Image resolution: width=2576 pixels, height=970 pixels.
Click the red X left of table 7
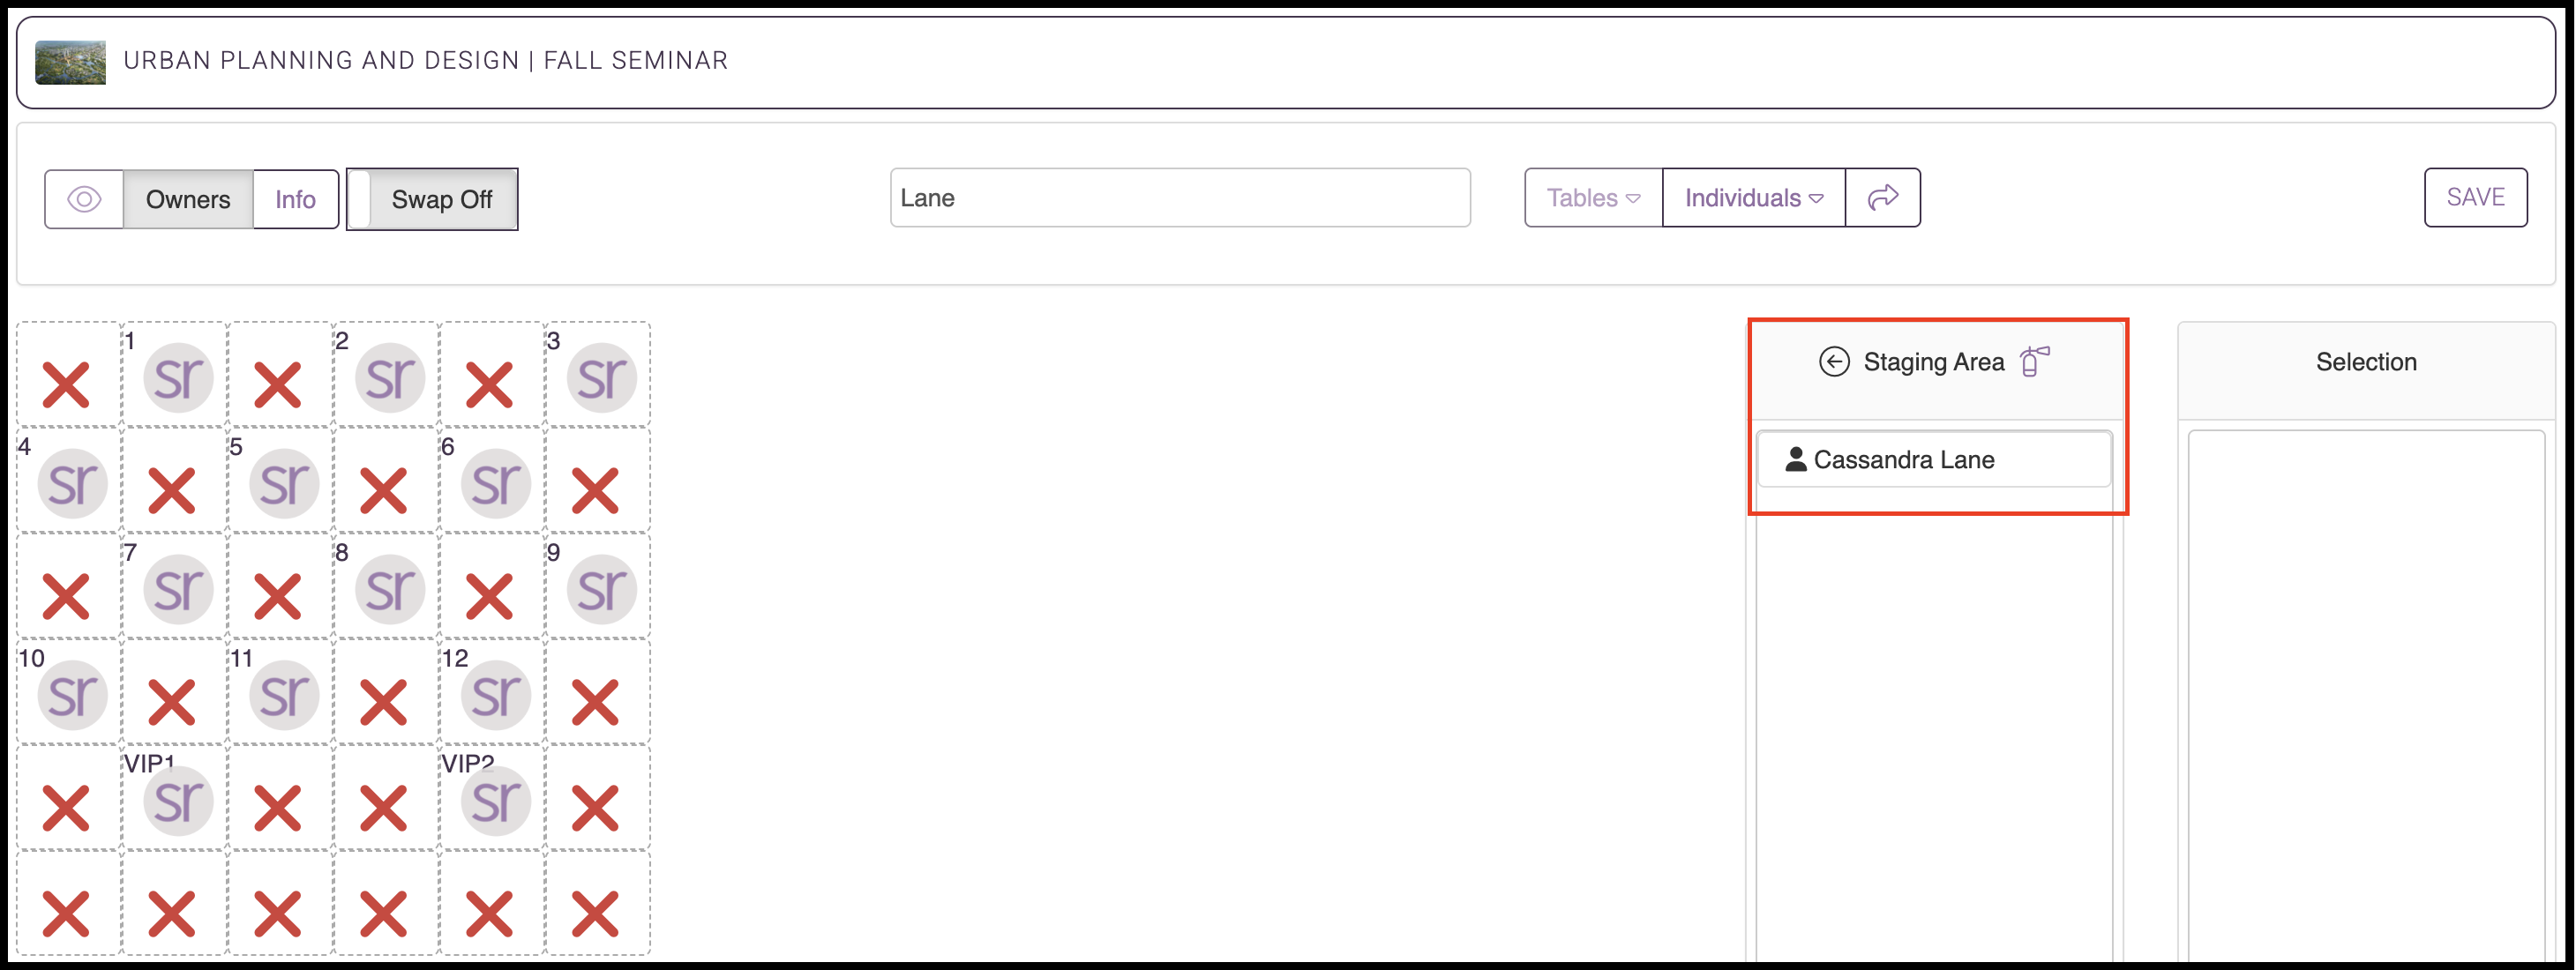pos(66,597)
